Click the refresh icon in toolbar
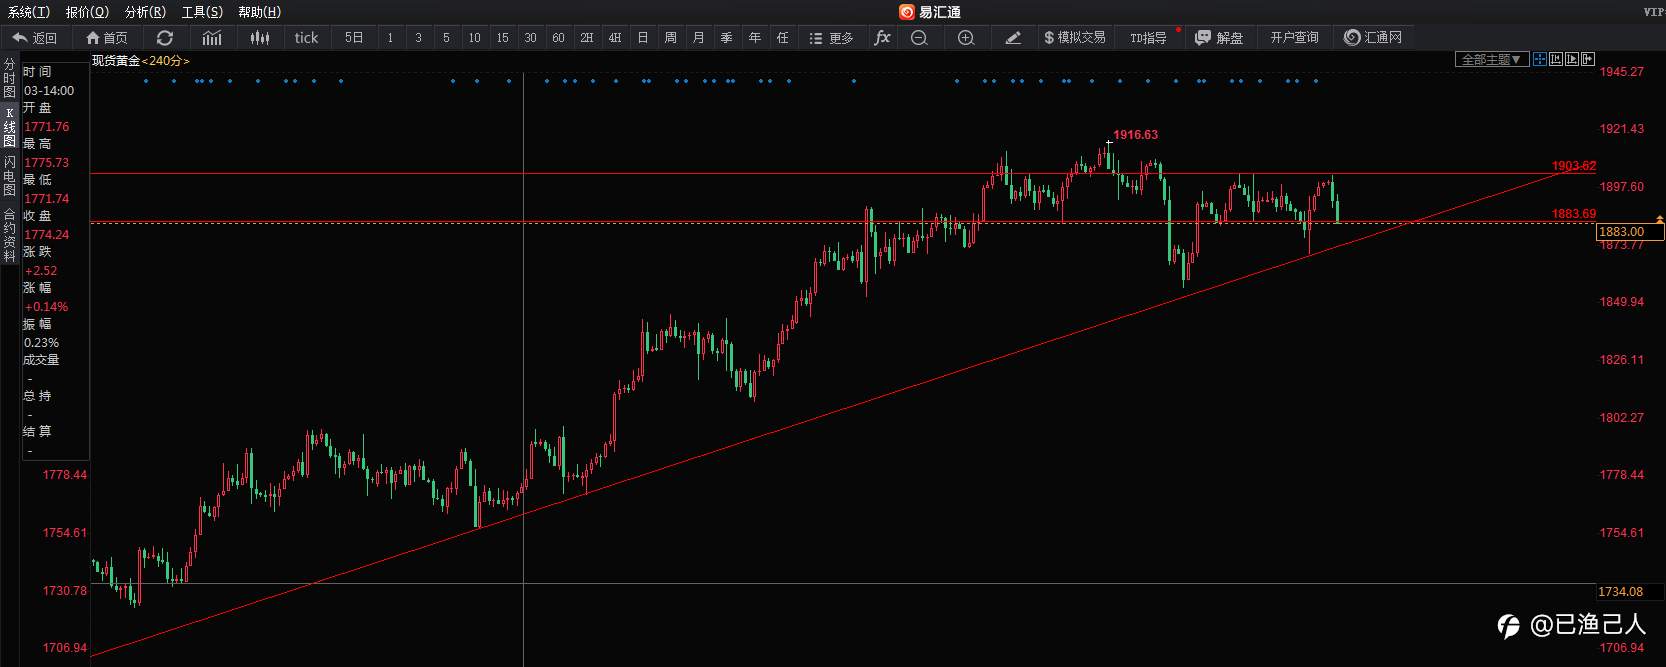Viewport: 1666px width, 667px height. (165, 37)
